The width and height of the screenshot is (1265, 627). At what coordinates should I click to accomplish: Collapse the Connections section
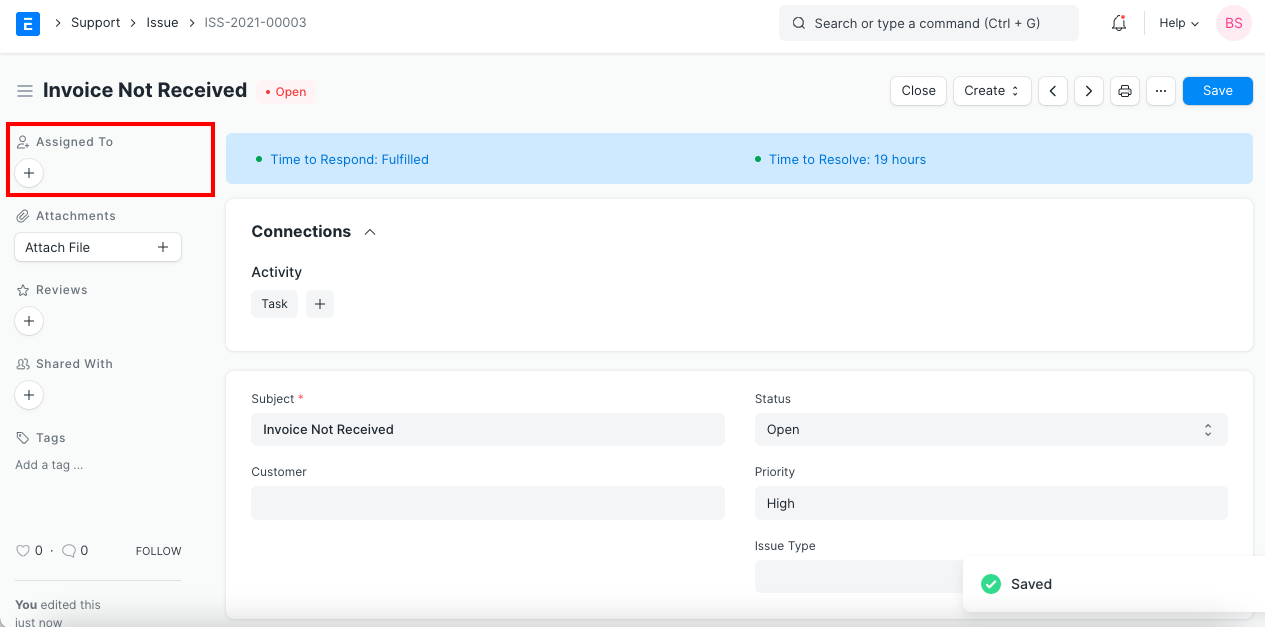click(369, 230)
